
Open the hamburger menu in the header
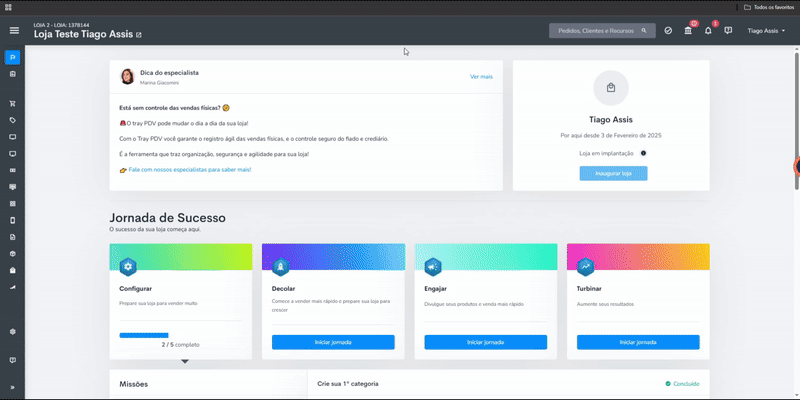click(14, 31)
